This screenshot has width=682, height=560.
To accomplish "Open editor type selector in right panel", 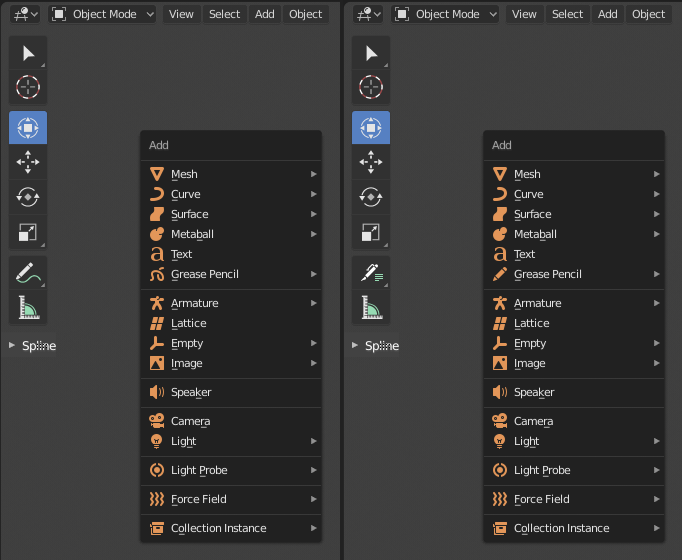I will click(368, 14).
